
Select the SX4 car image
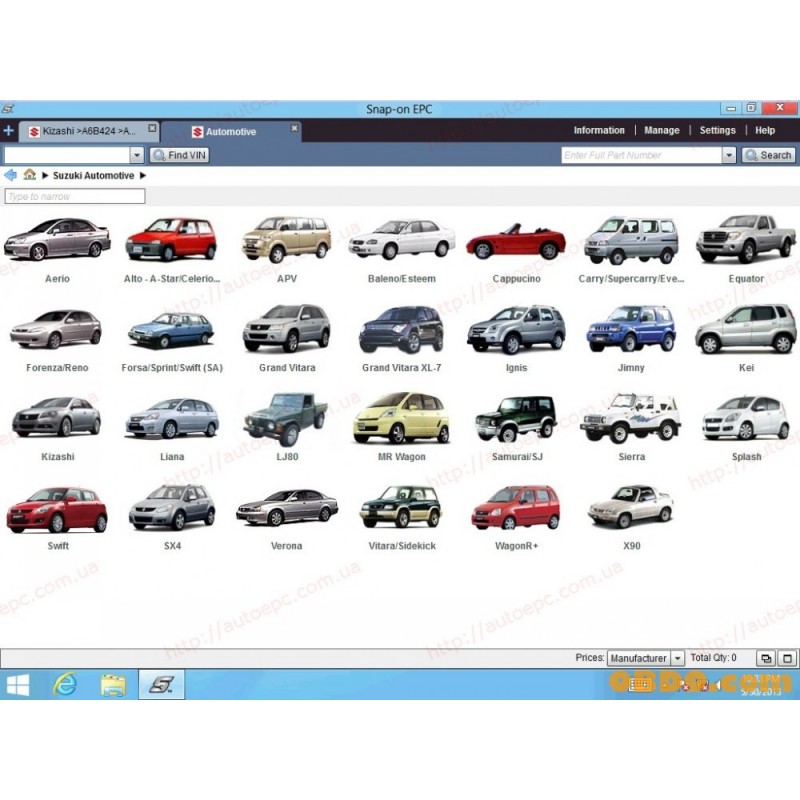coord(172,508)
